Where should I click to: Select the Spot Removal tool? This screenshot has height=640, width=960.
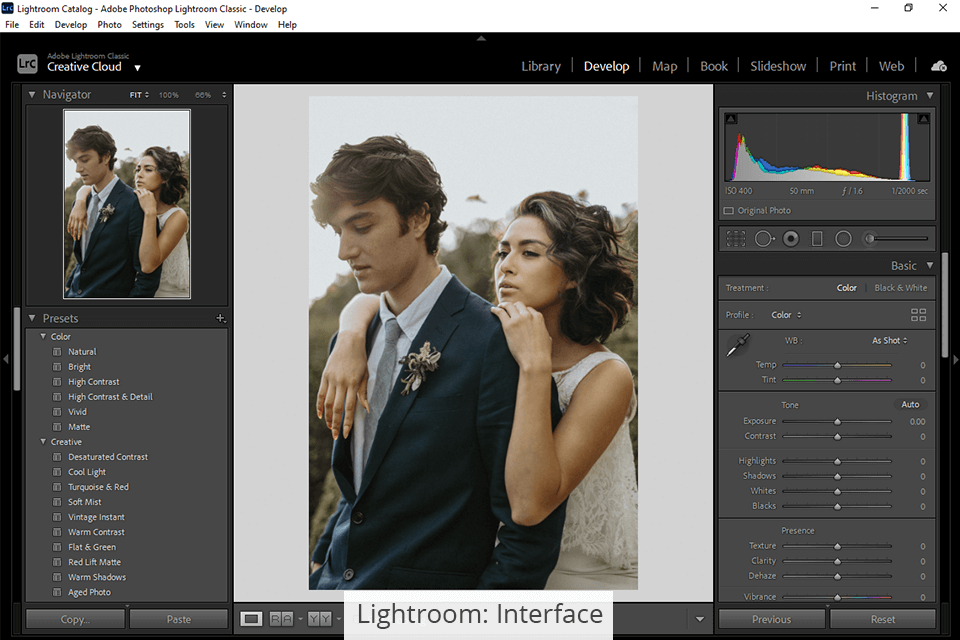pyautogui.click(x=764, y=239)
